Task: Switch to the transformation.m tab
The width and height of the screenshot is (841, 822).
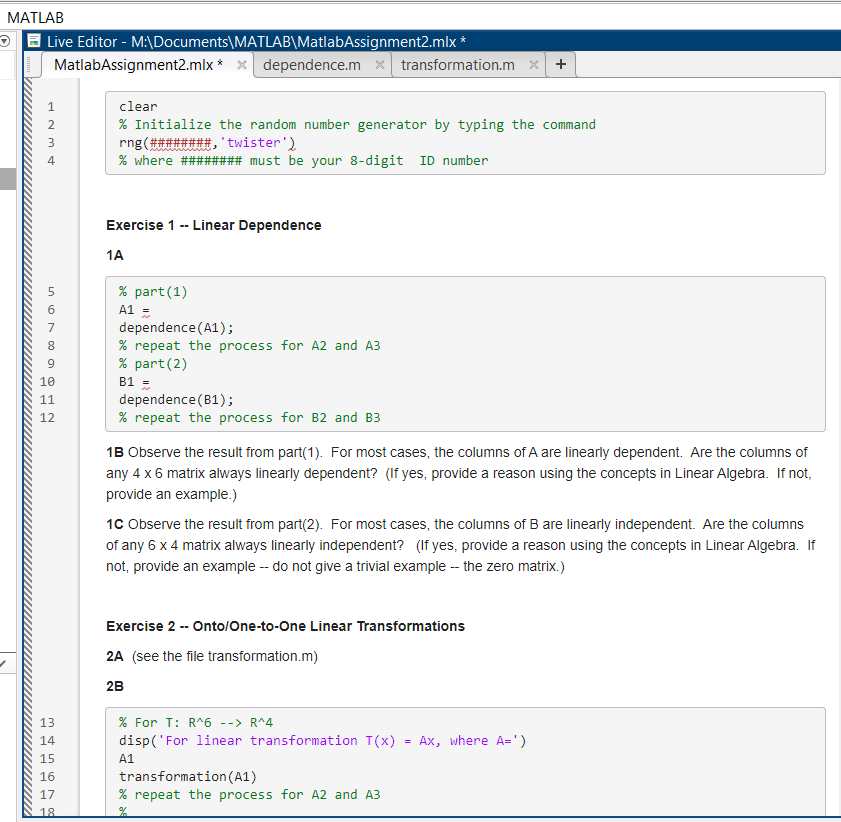Action: pyautogui.click(x=464, y=63)
